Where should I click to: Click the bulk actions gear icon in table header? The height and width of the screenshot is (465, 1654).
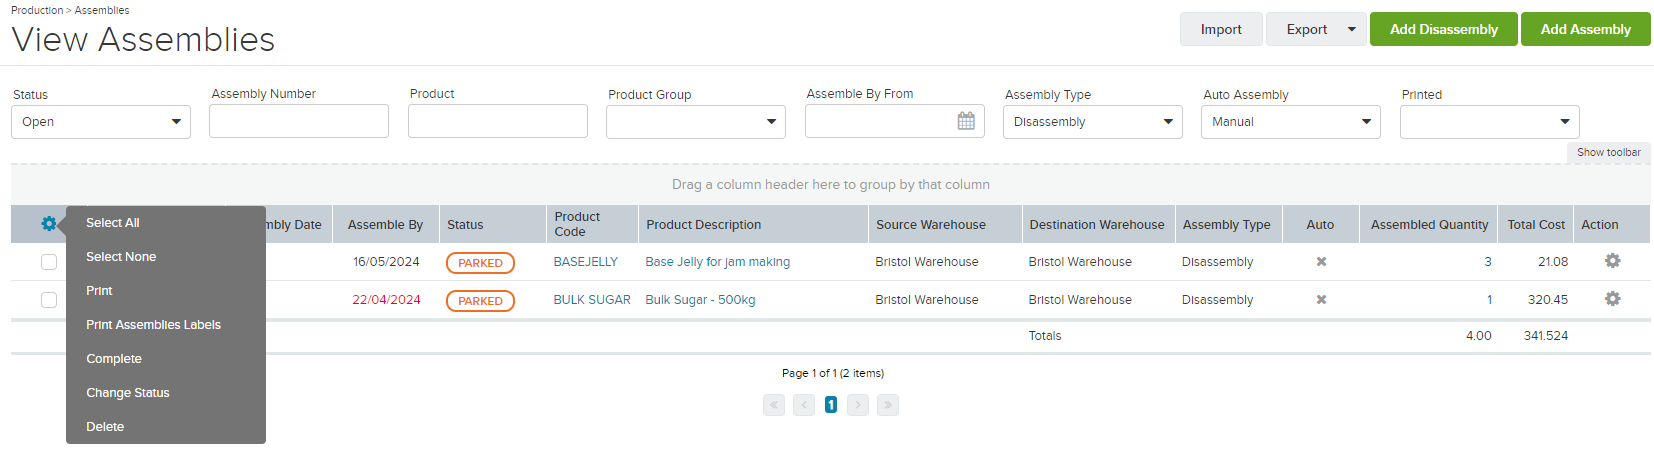48,224
